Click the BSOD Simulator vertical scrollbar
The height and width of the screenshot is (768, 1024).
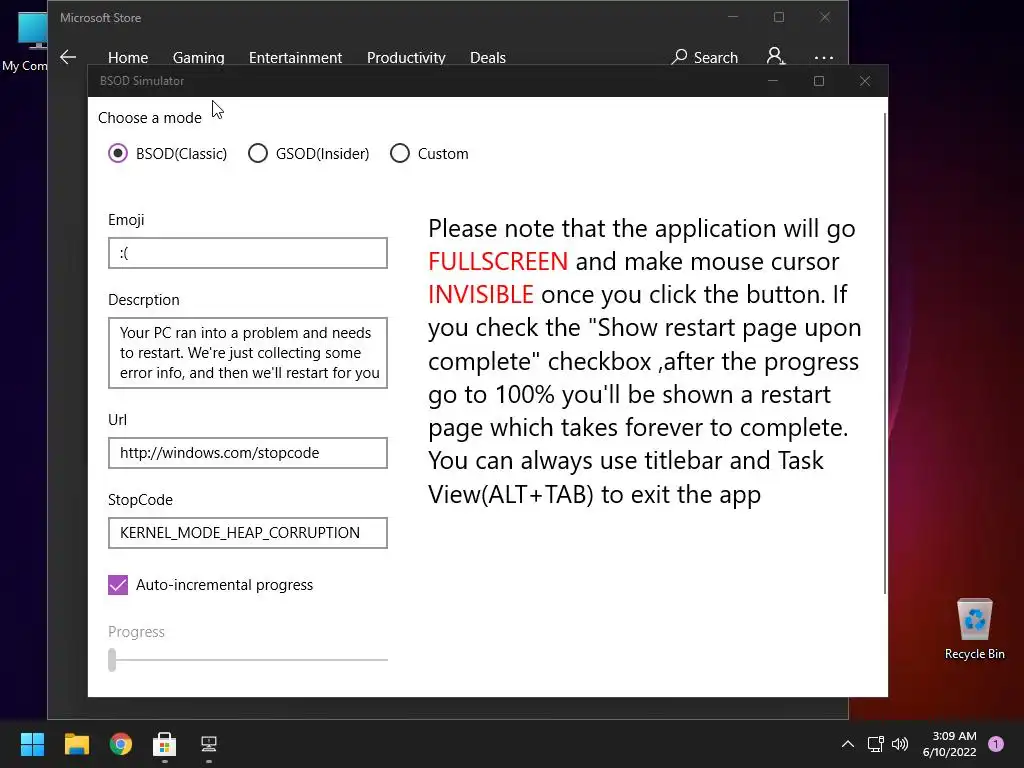pyautogui.click(x=885, y=353)
